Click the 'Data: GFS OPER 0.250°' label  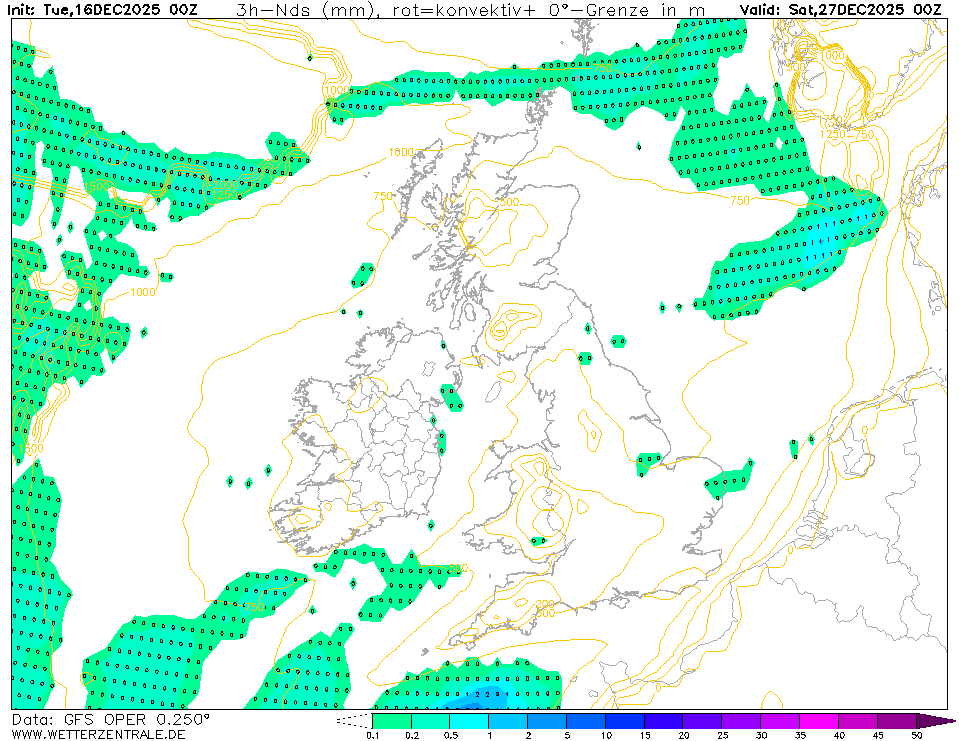pos(111,719)
